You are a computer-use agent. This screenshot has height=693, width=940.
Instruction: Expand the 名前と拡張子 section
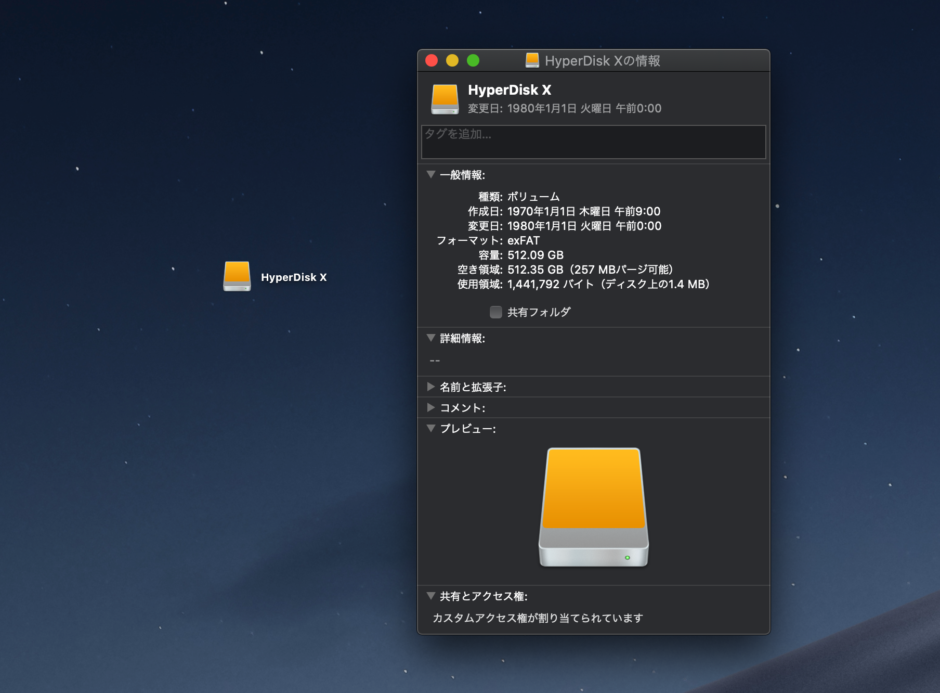coord(430,387)
